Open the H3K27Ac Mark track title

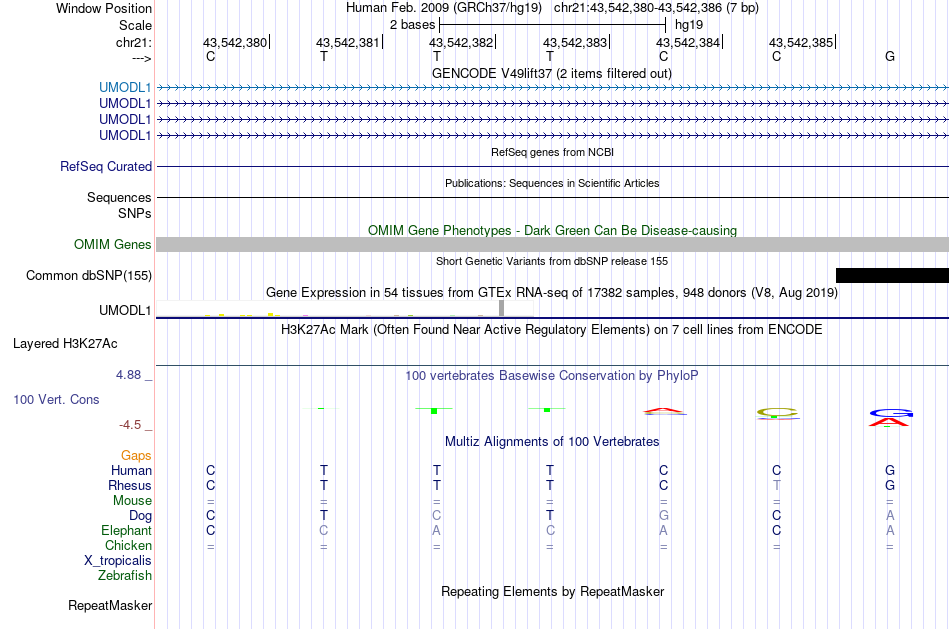tap(551, 330)
